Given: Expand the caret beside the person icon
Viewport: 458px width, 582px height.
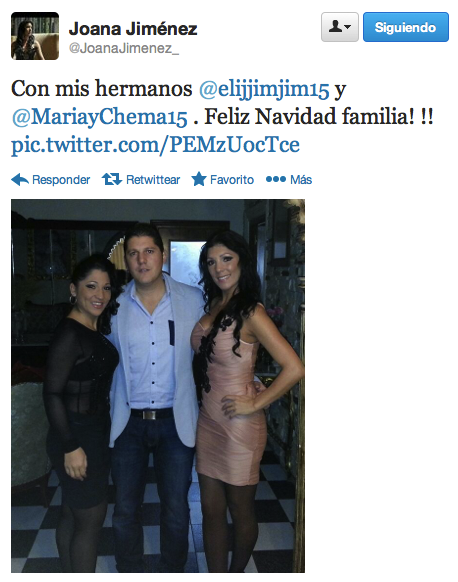Looking at the screenshot, I should tap(348, 27).
